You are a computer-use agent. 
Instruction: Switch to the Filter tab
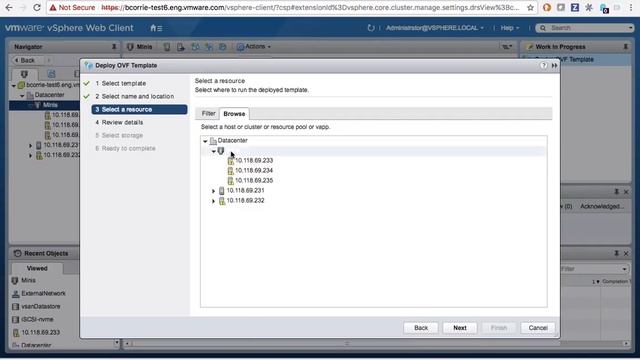(208, 113)
